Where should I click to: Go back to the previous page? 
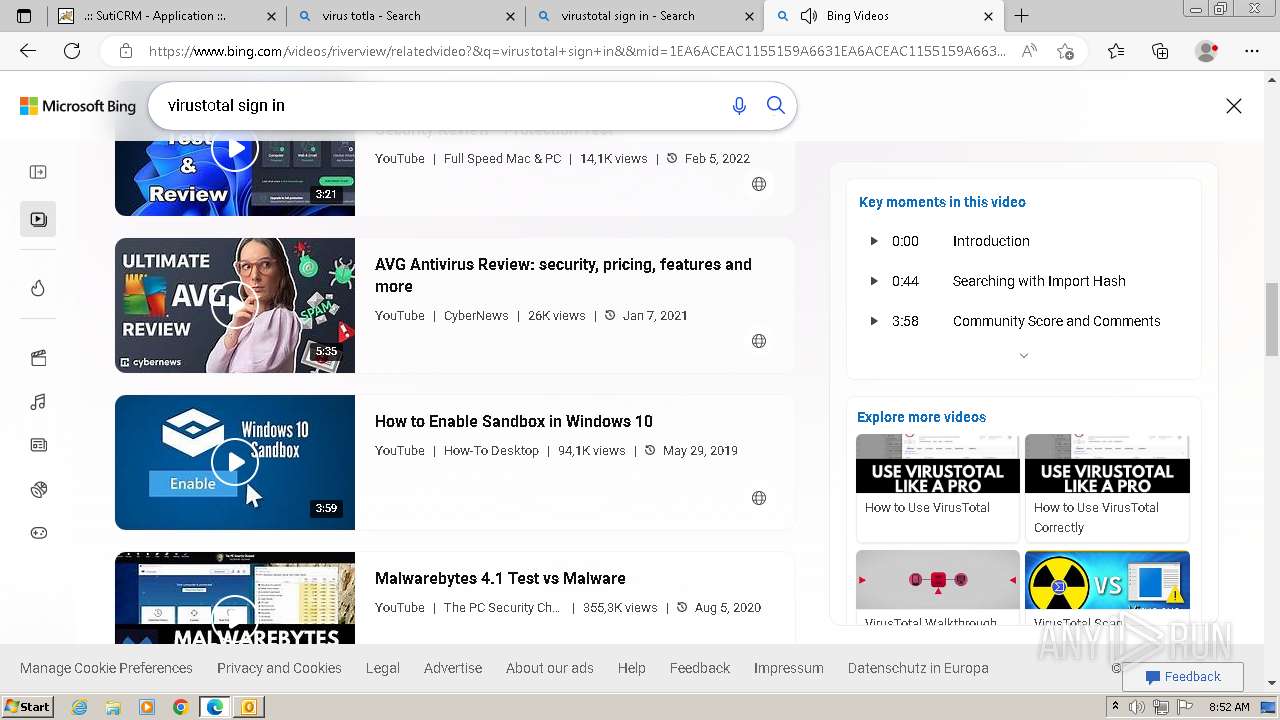28,51
